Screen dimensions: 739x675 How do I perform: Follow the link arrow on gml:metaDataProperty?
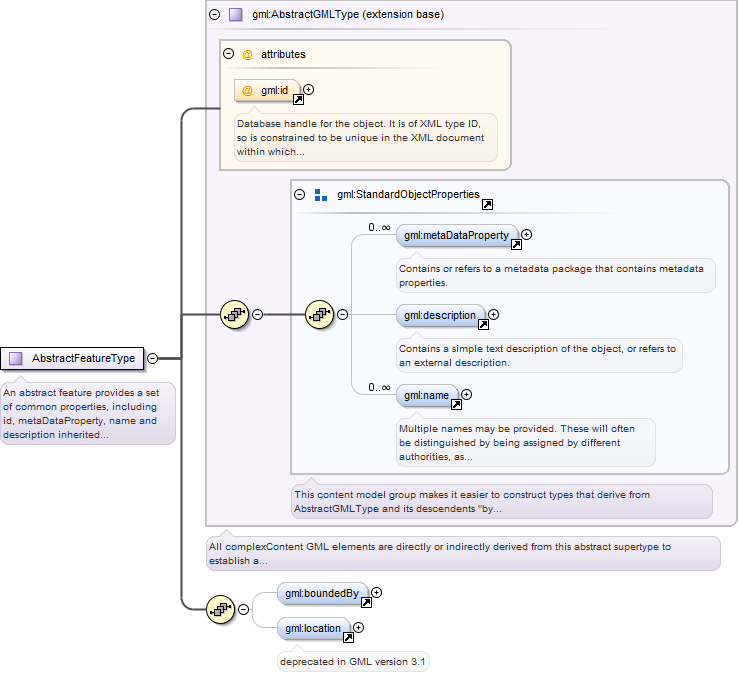tap(517, 245)
